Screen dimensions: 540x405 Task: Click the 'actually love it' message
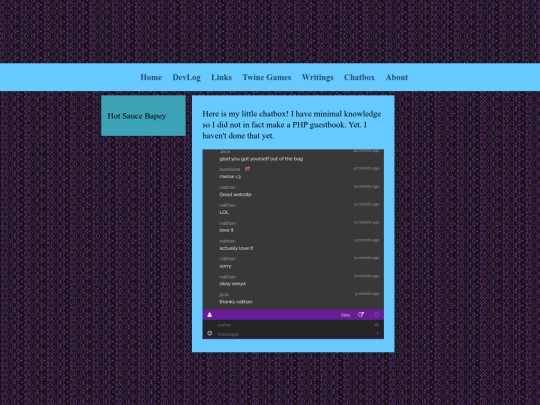click(236, 248)
